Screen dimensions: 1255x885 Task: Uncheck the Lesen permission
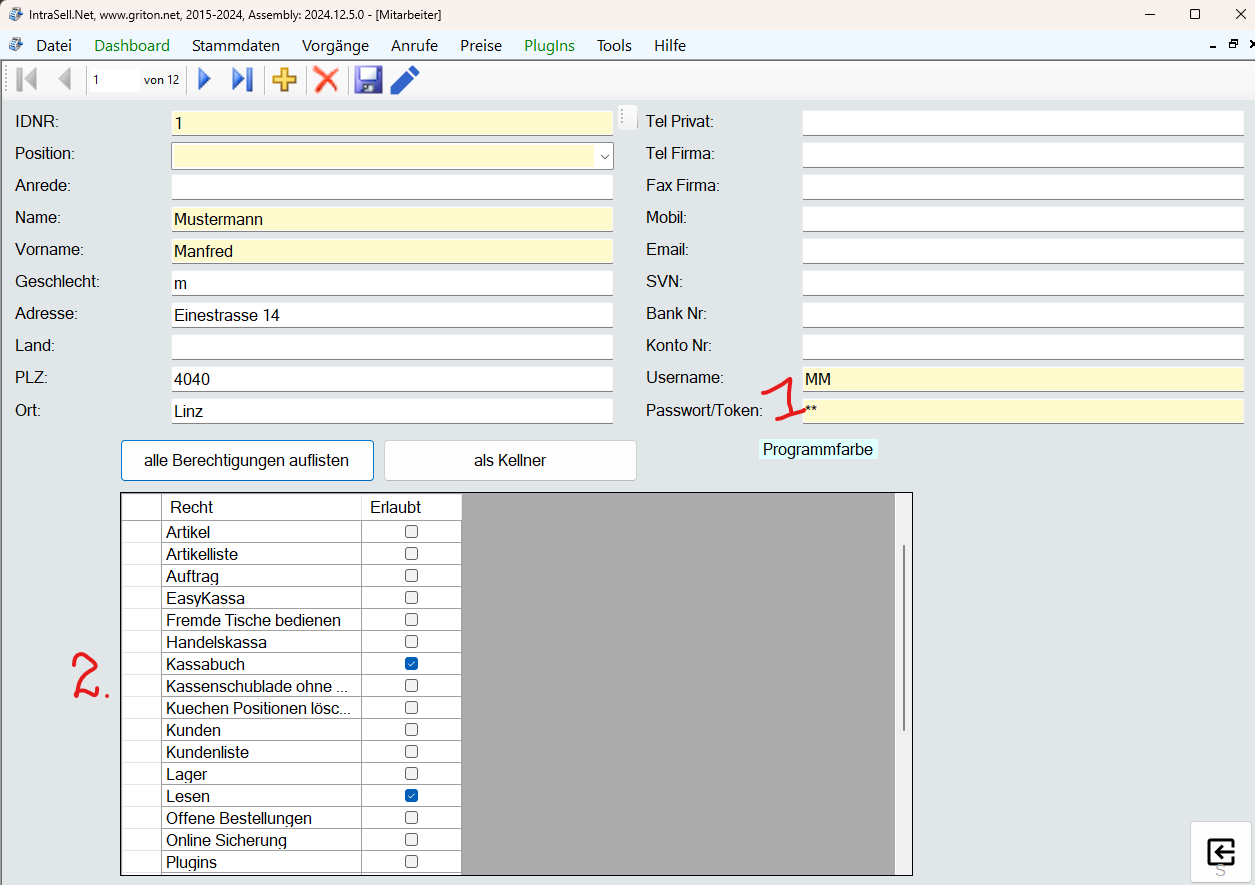click(x=411, y=796)
